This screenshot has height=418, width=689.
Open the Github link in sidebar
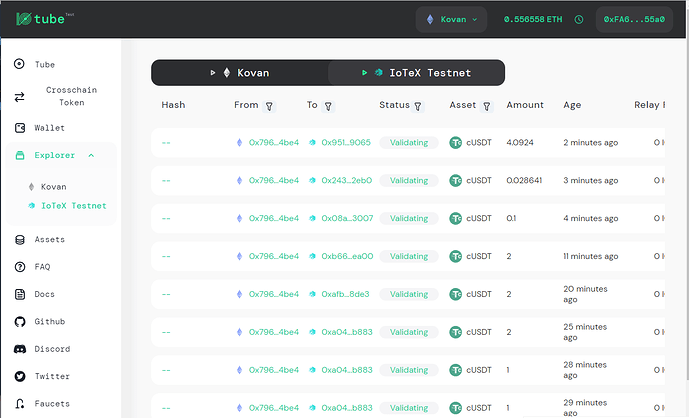(50, 321)
